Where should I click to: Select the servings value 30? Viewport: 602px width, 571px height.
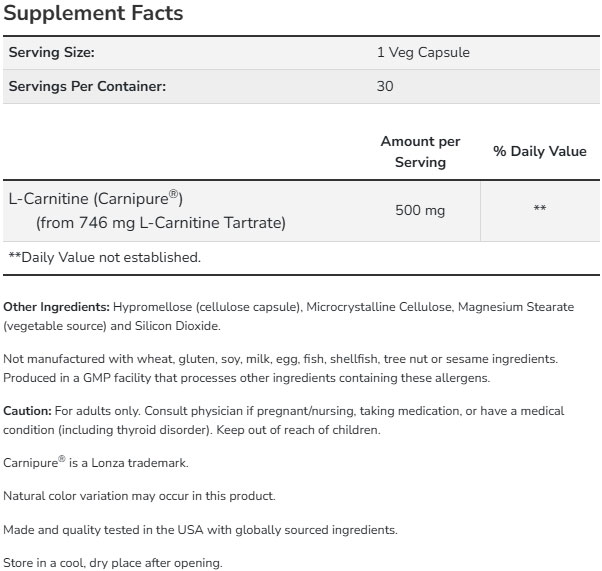[386, 86]
